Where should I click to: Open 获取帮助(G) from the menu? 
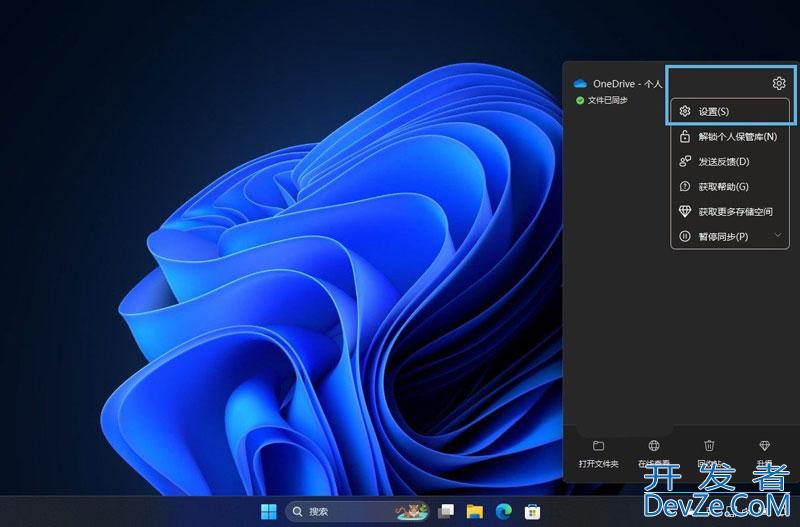tap(730, 186)
